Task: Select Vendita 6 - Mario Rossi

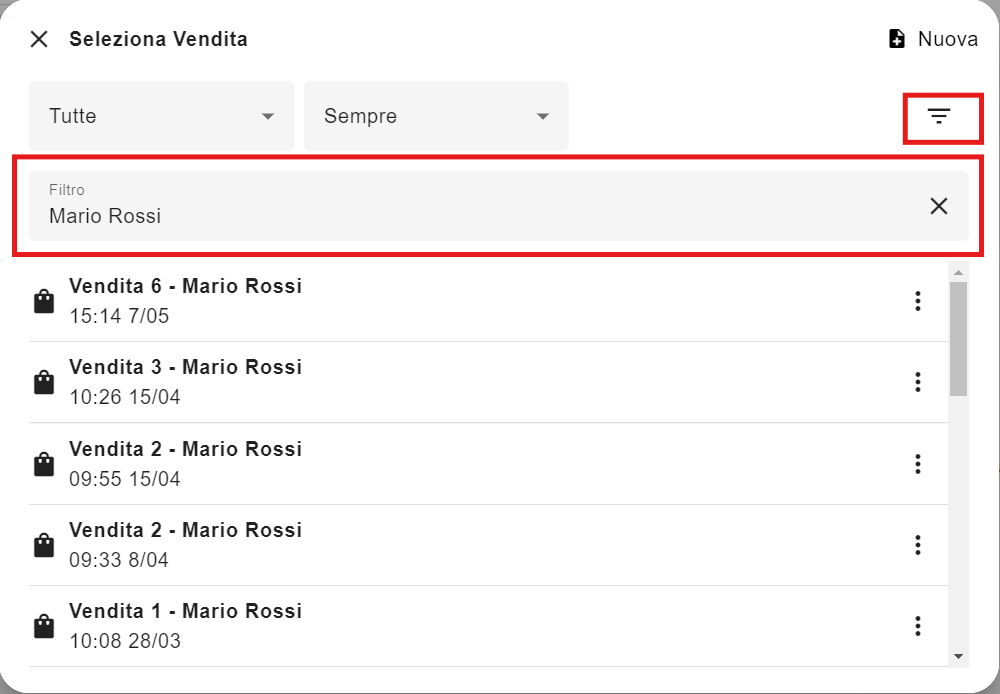Action: tap(488, 301)
